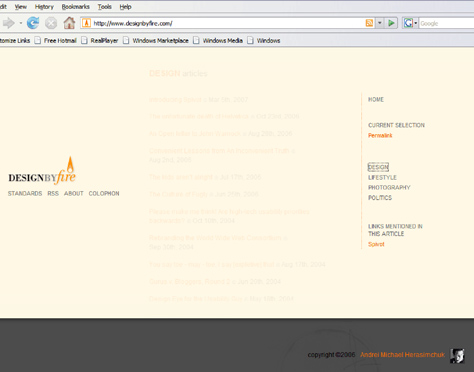Screen dimensions: 474x372
Task: Open the View menu
Action: [x=20, y=7]
